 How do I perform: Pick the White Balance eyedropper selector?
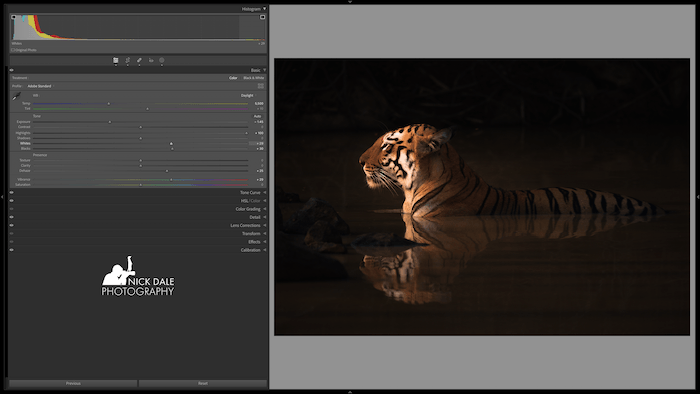[17, 96]
